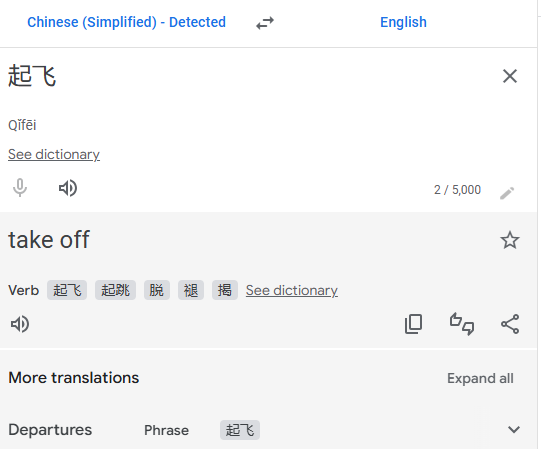Swap source and target languages

pos(265,23)
